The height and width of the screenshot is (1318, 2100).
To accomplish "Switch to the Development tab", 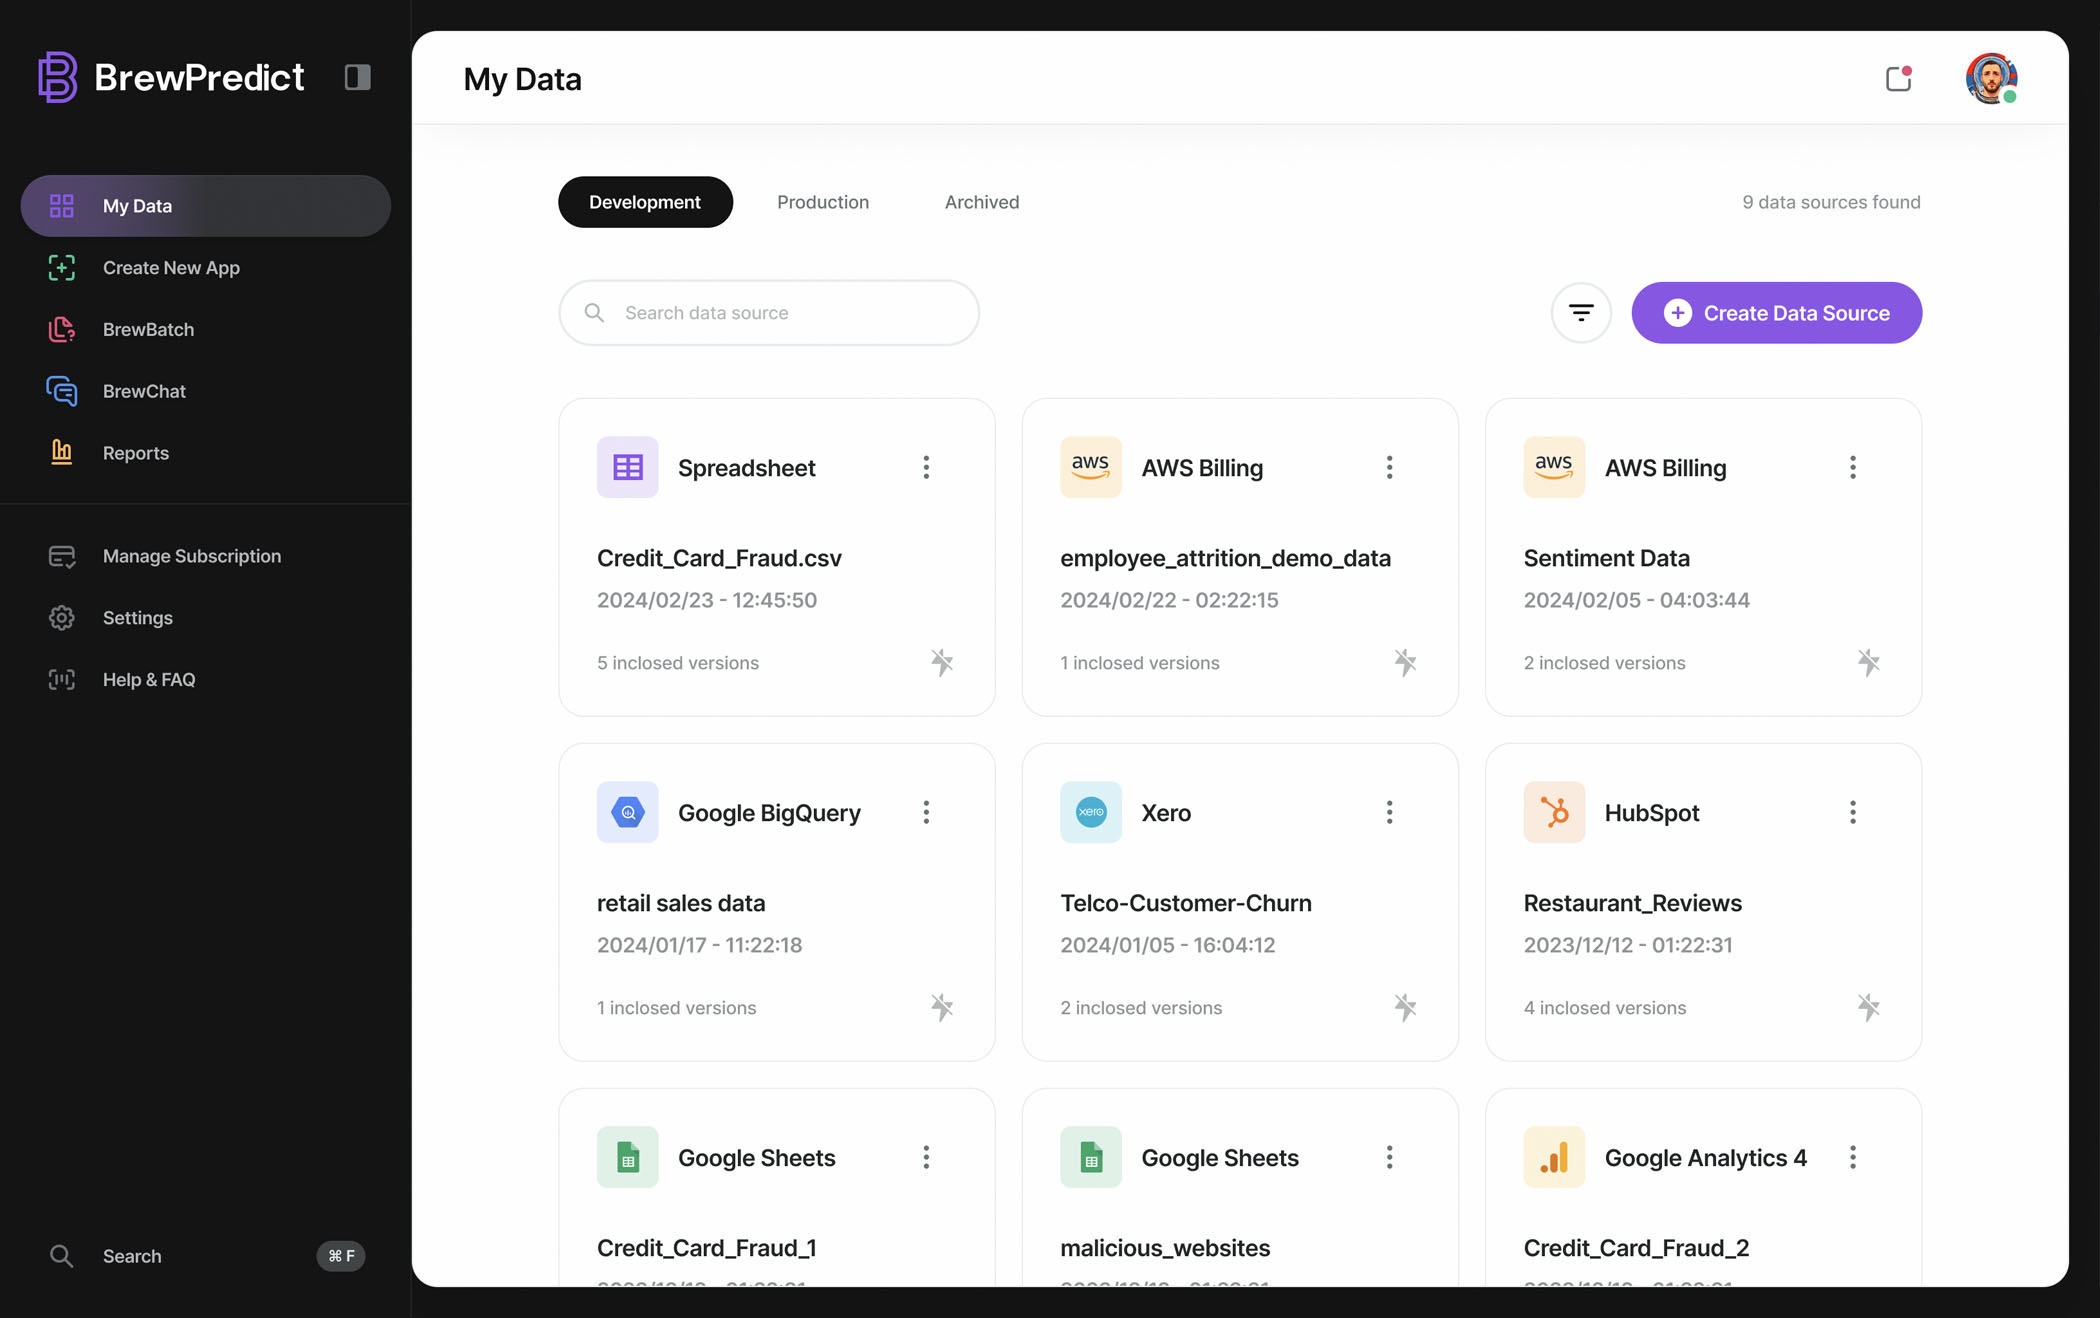I will click(645, 202).
